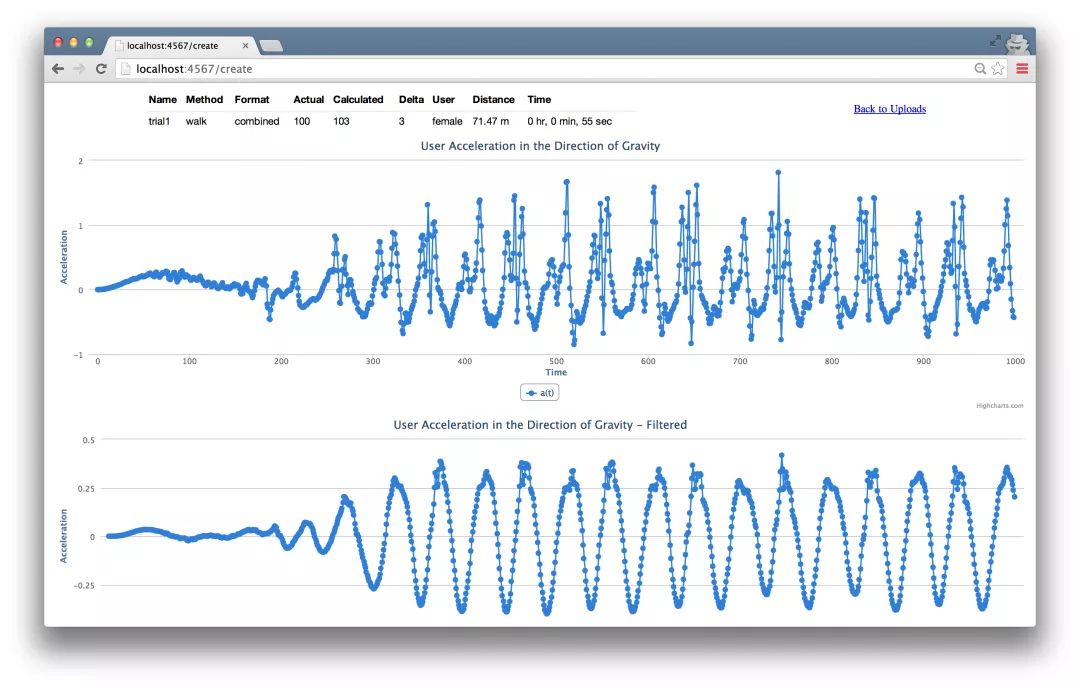
Task: Click the zoom magnifier icon in address bar
Action: [x=980, y=69]
